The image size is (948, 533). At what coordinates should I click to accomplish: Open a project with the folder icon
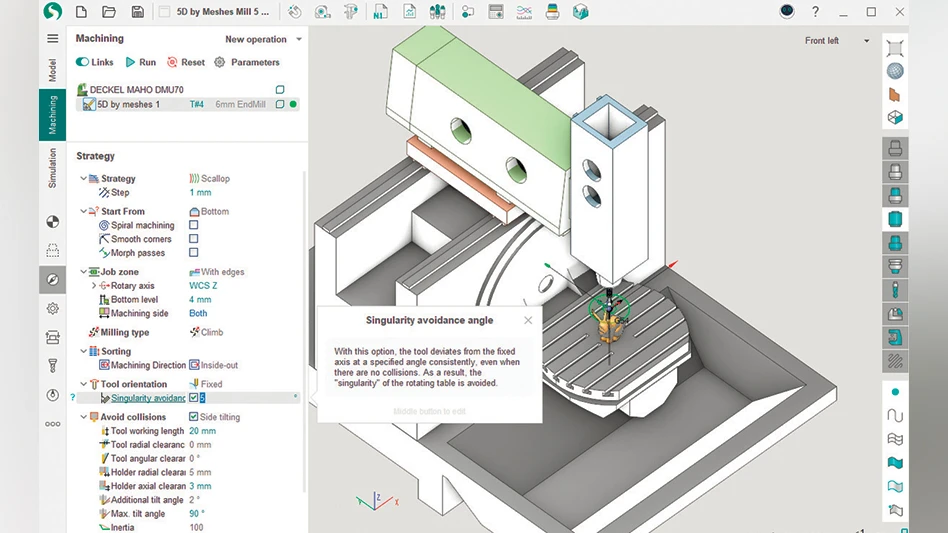(108, 12)
